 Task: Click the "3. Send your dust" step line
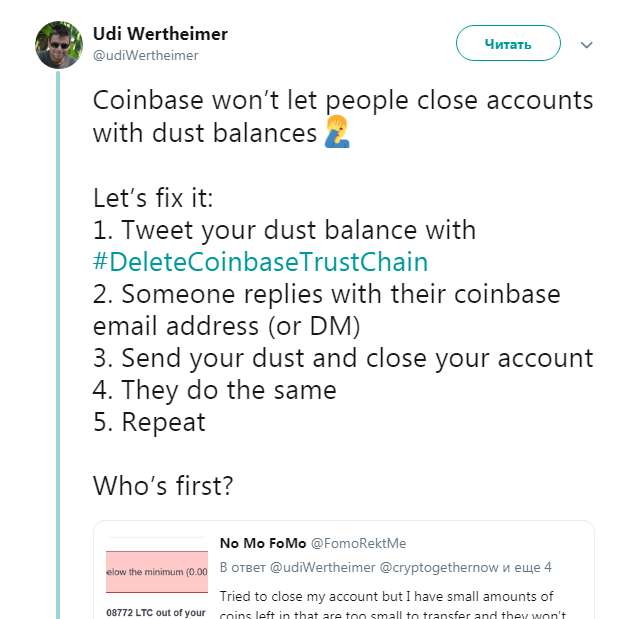(343, 358)
